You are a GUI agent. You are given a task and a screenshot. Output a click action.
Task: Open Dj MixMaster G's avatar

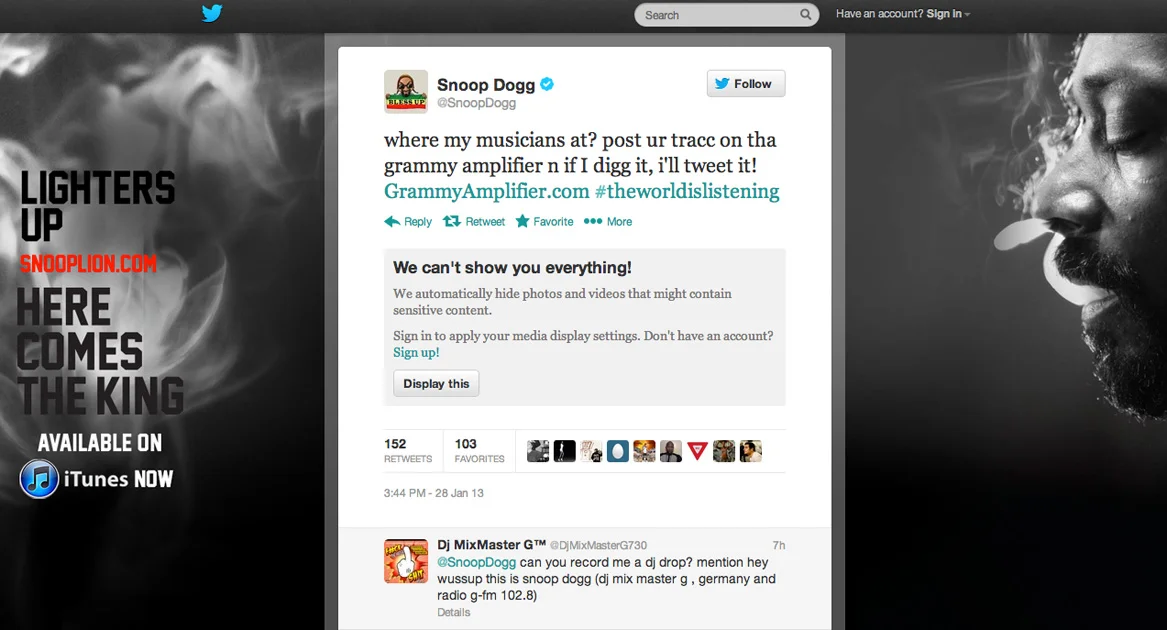coord(406,561)
